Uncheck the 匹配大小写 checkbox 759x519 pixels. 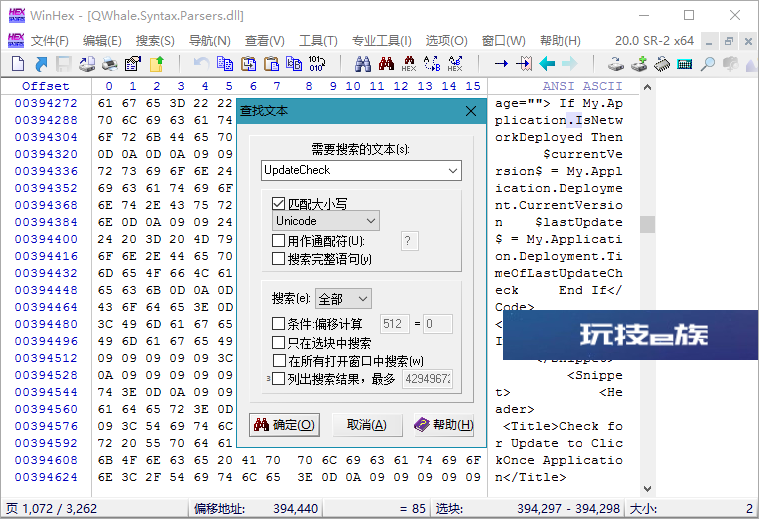pyautogui.click(x=278, y=204)
